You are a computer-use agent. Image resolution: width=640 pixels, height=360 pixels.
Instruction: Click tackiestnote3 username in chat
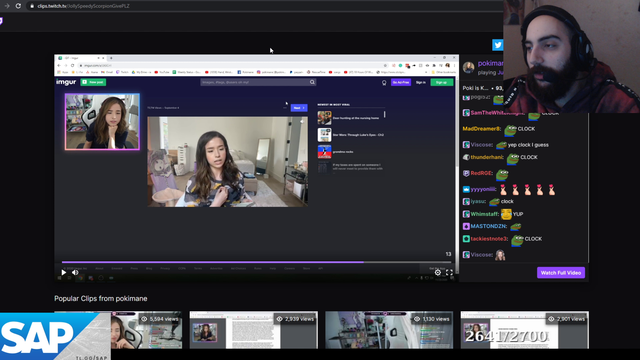(x=489, y=239)
